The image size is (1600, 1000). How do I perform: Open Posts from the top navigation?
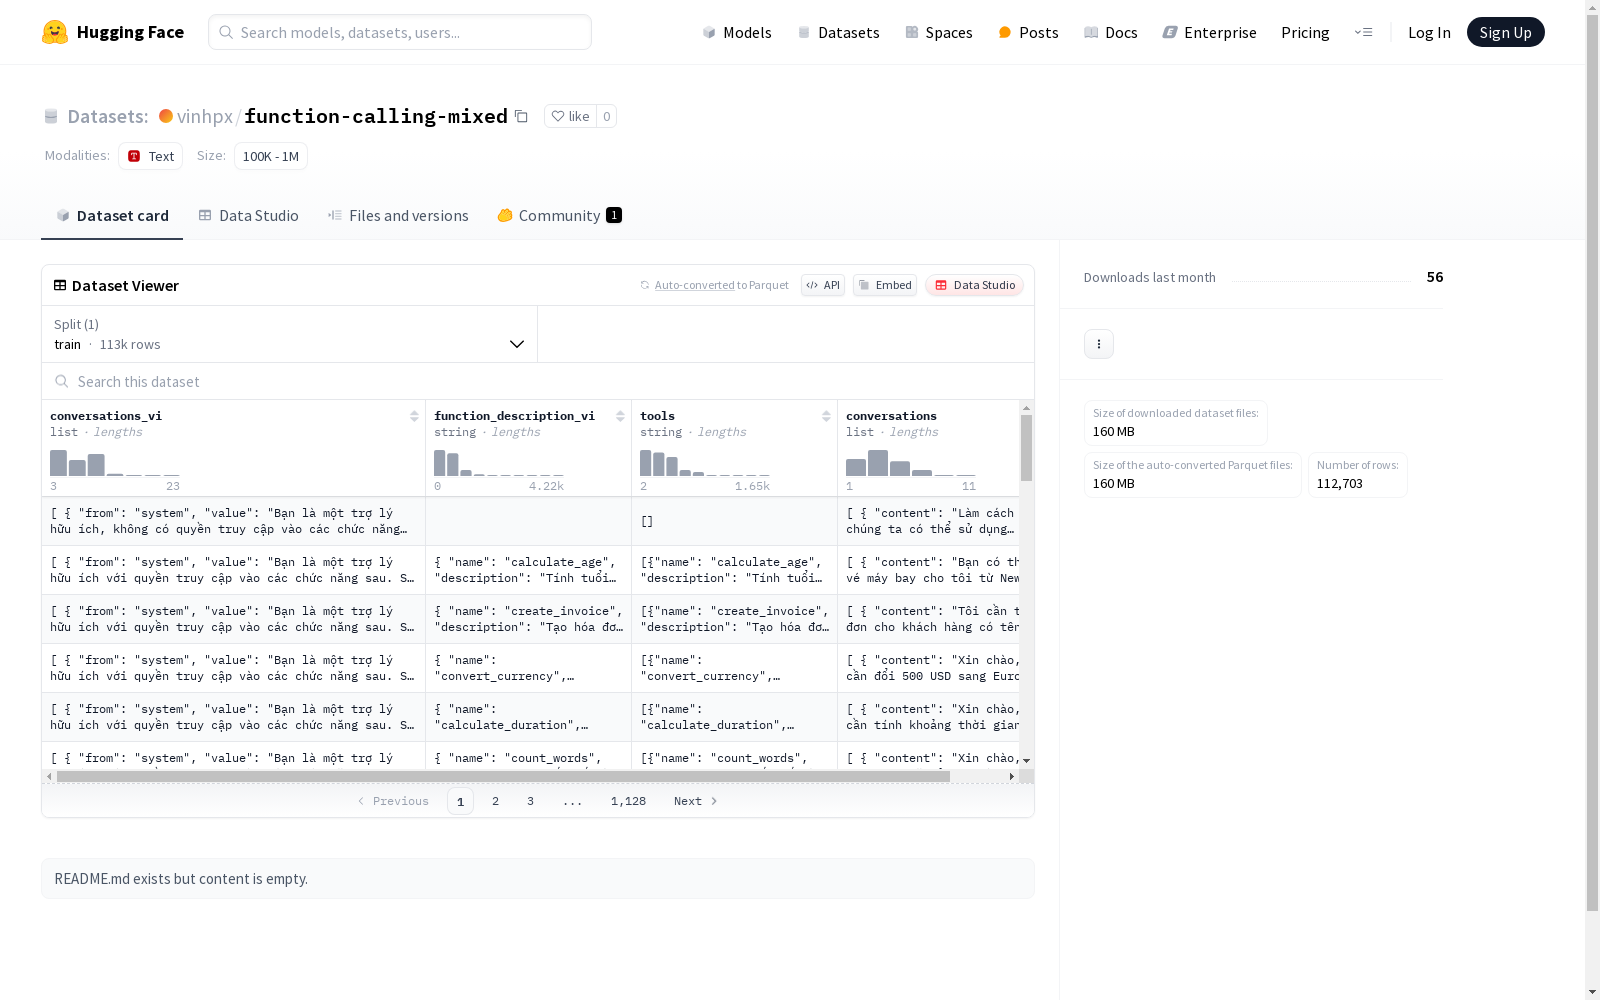coord(1028,32)
